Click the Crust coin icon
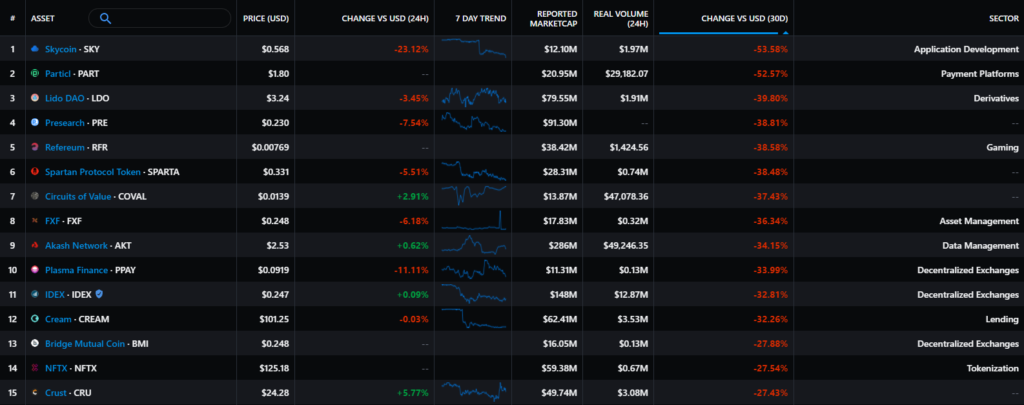The image size is (1024, 405). 35,392
